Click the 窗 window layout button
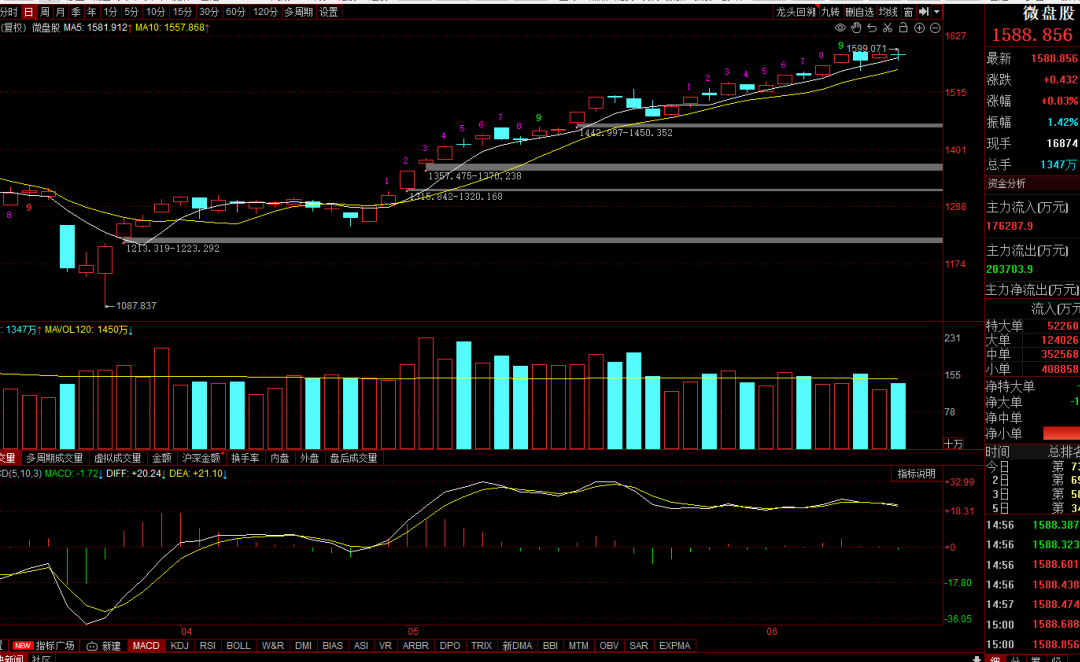This screenshot has width=1080, height=662. point(907,12)
